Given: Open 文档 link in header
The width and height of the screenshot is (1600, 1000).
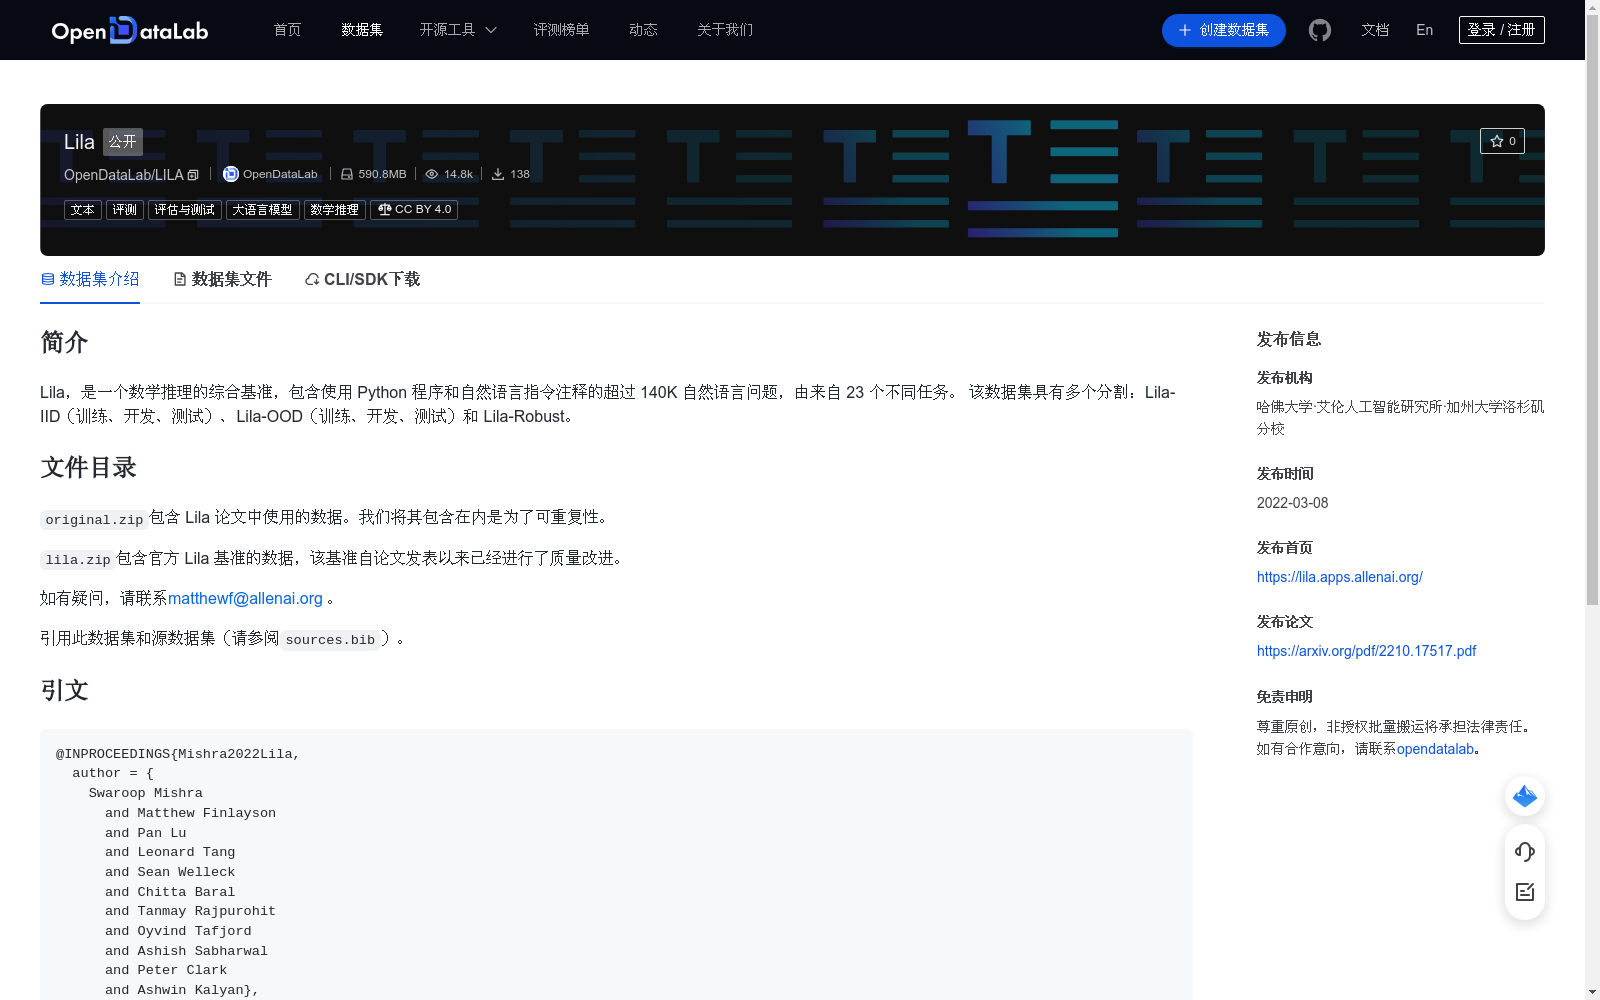Looking at the screenshot, I should click(1375, 30).
